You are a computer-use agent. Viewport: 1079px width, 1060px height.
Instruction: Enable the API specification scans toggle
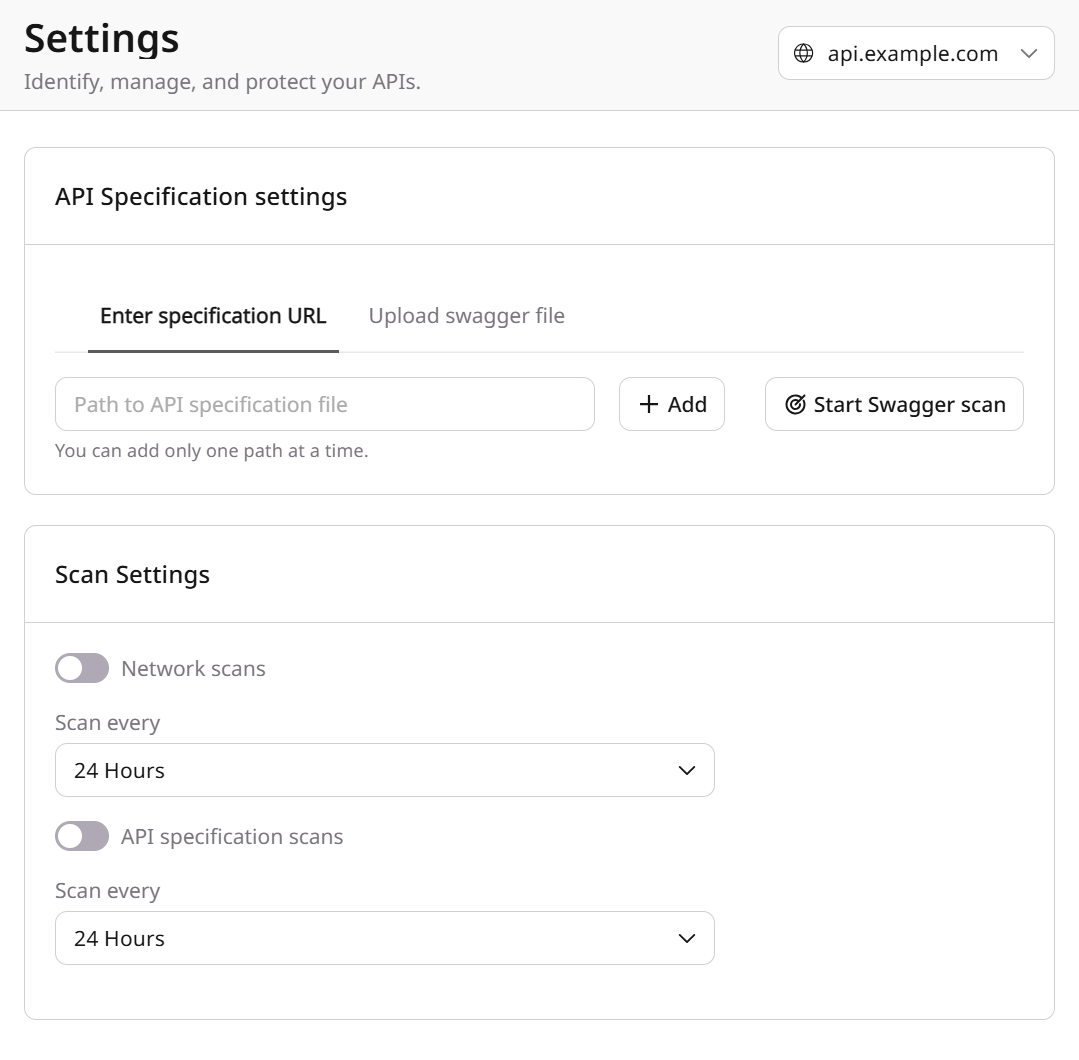82,836
